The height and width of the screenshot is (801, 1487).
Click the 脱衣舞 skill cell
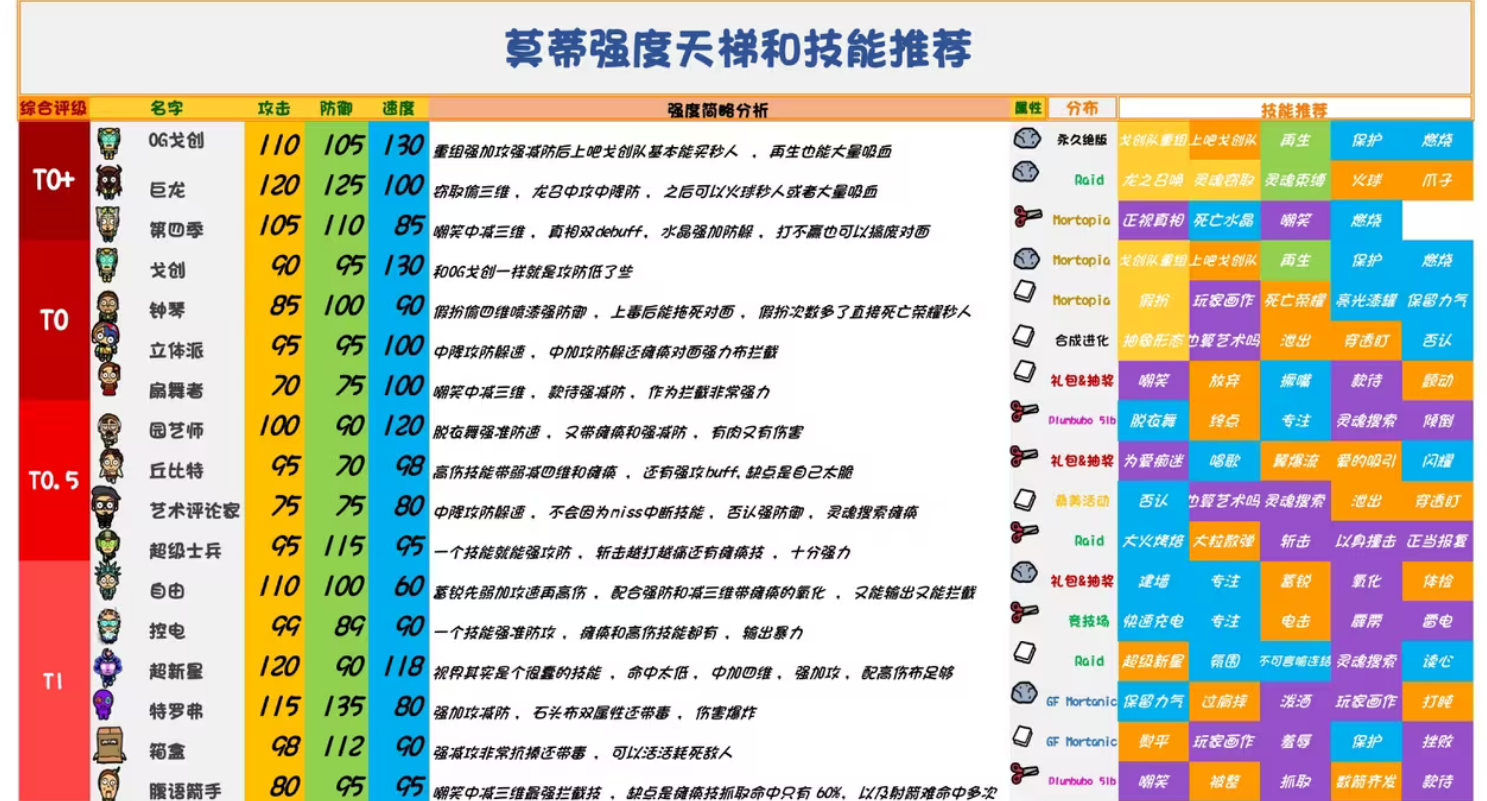pos(1153,420)
